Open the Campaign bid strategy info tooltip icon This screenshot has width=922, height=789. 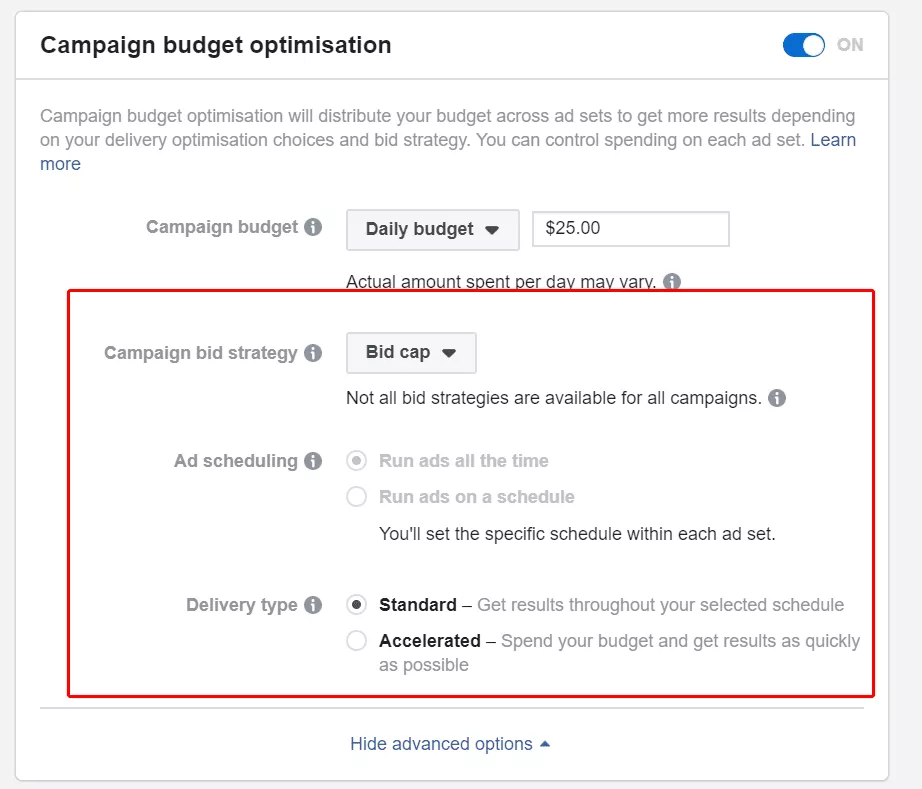click(313, 353)
